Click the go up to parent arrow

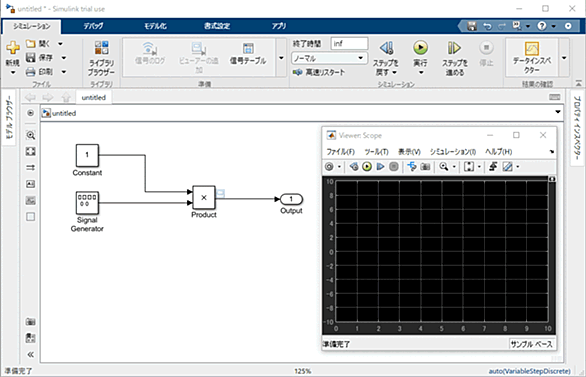click(x=66, y=98)
